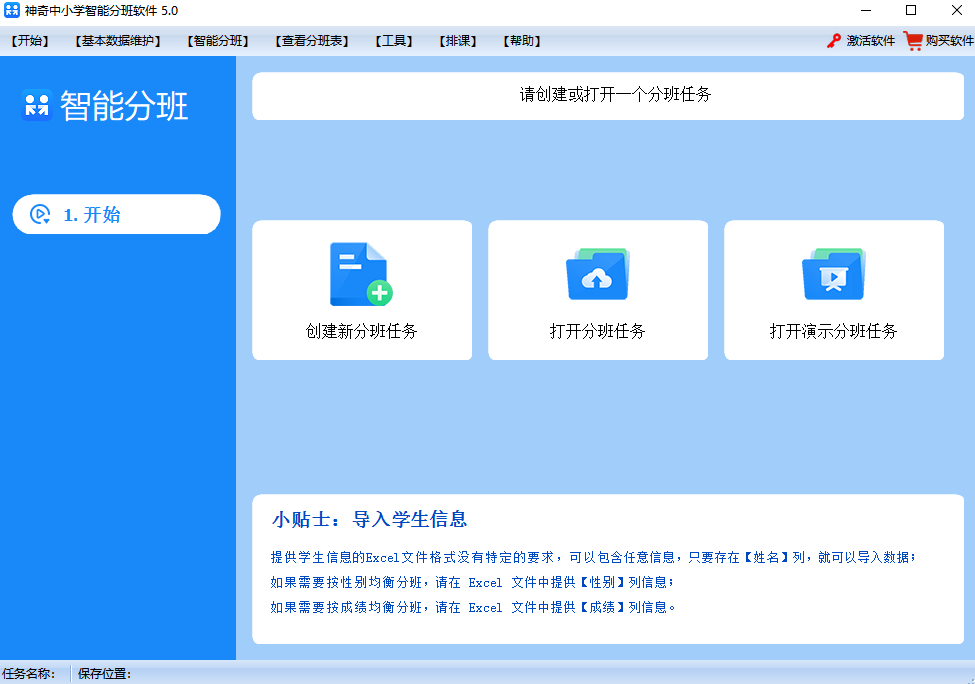
Task: Click the 智能分班 logo icon in the sidebar
Action: tap(36, 107)
